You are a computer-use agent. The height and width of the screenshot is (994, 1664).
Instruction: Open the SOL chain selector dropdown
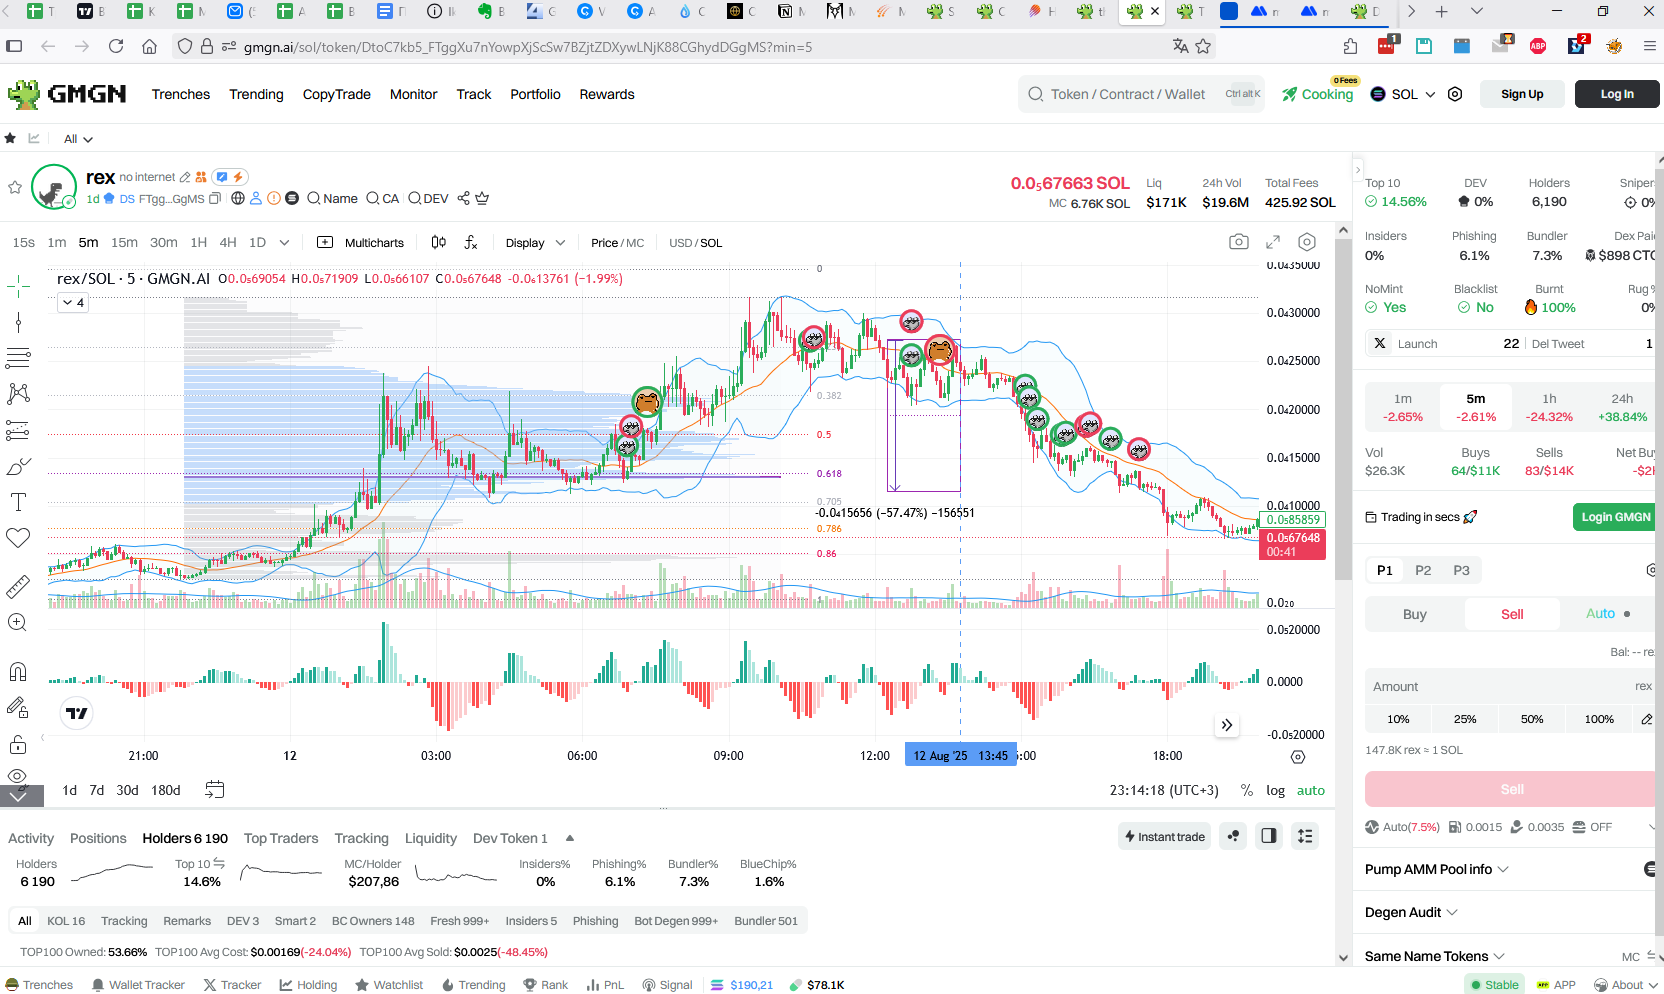(1403, 94)
